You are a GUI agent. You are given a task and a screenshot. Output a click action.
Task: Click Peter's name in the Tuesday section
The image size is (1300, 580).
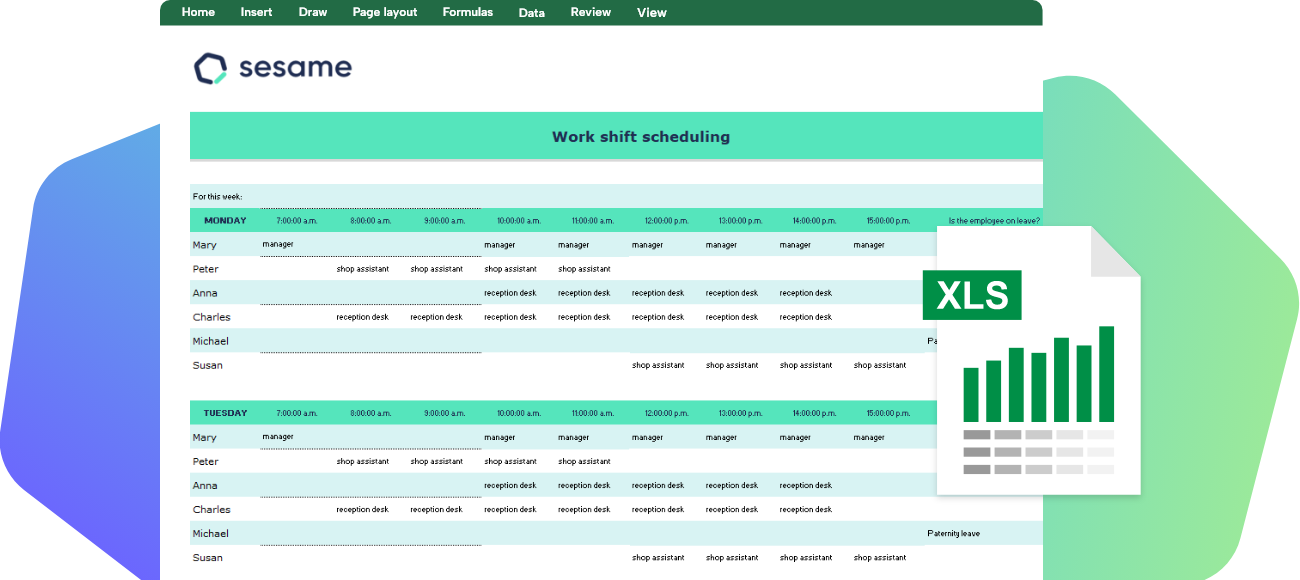205,462
